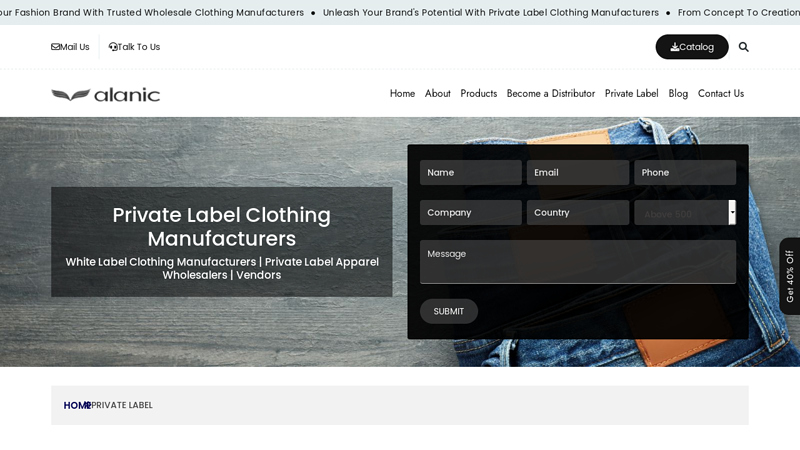Focus the Company input field
Screen dimensions: 800x450
click(x=470, y=212)
